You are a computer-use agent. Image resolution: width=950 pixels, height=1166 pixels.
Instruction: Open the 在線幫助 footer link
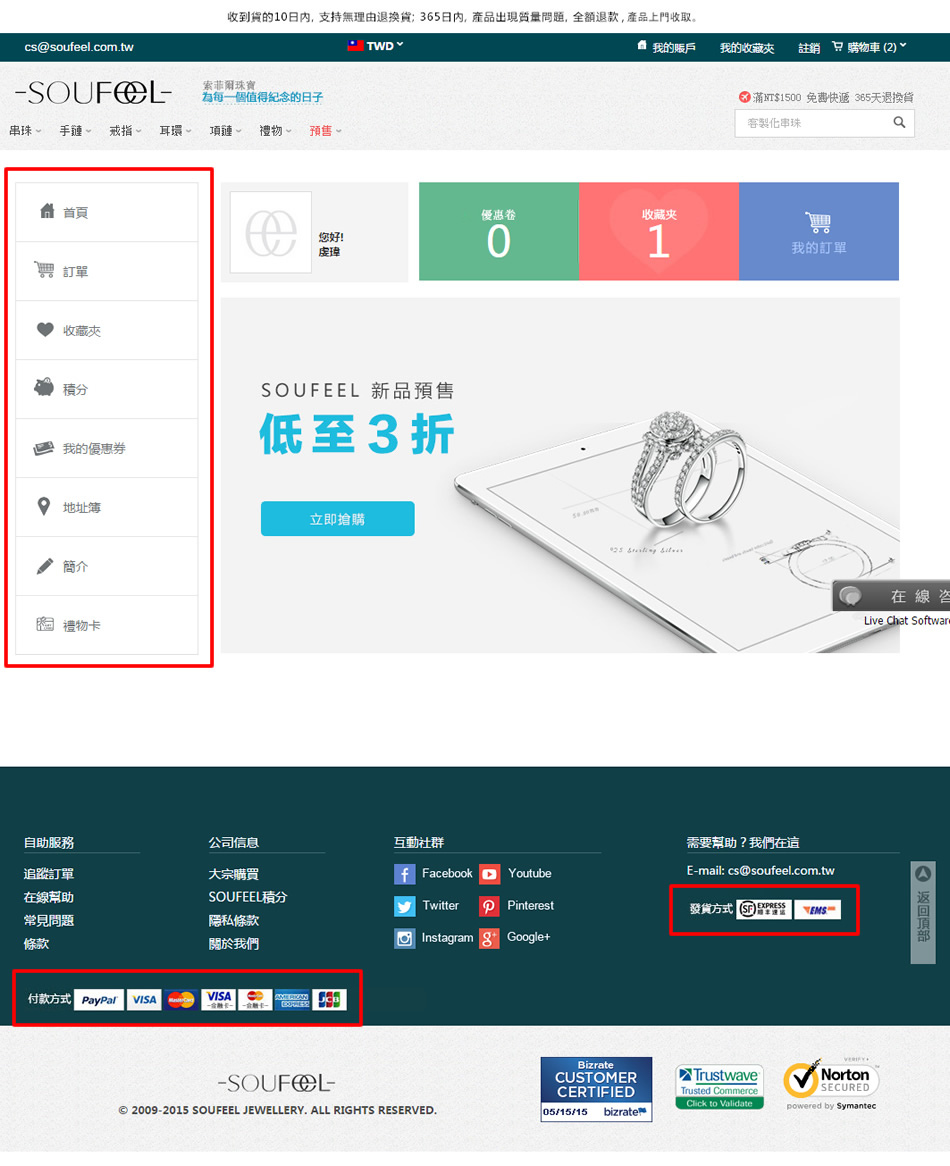point(49,898)
